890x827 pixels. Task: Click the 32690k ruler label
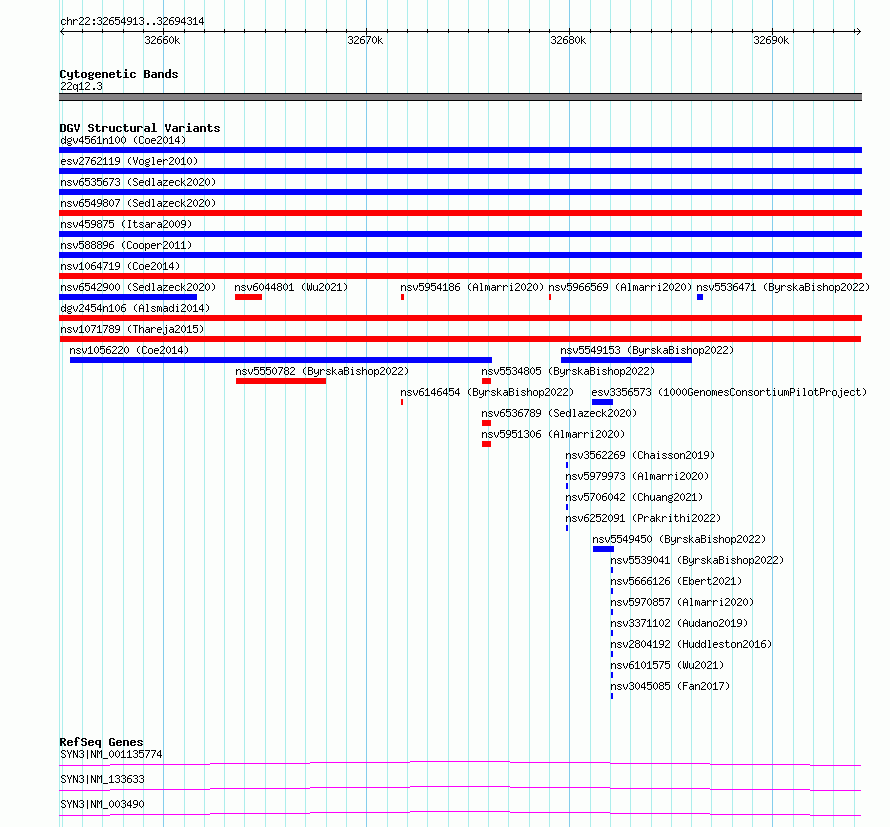coord(771,40)
